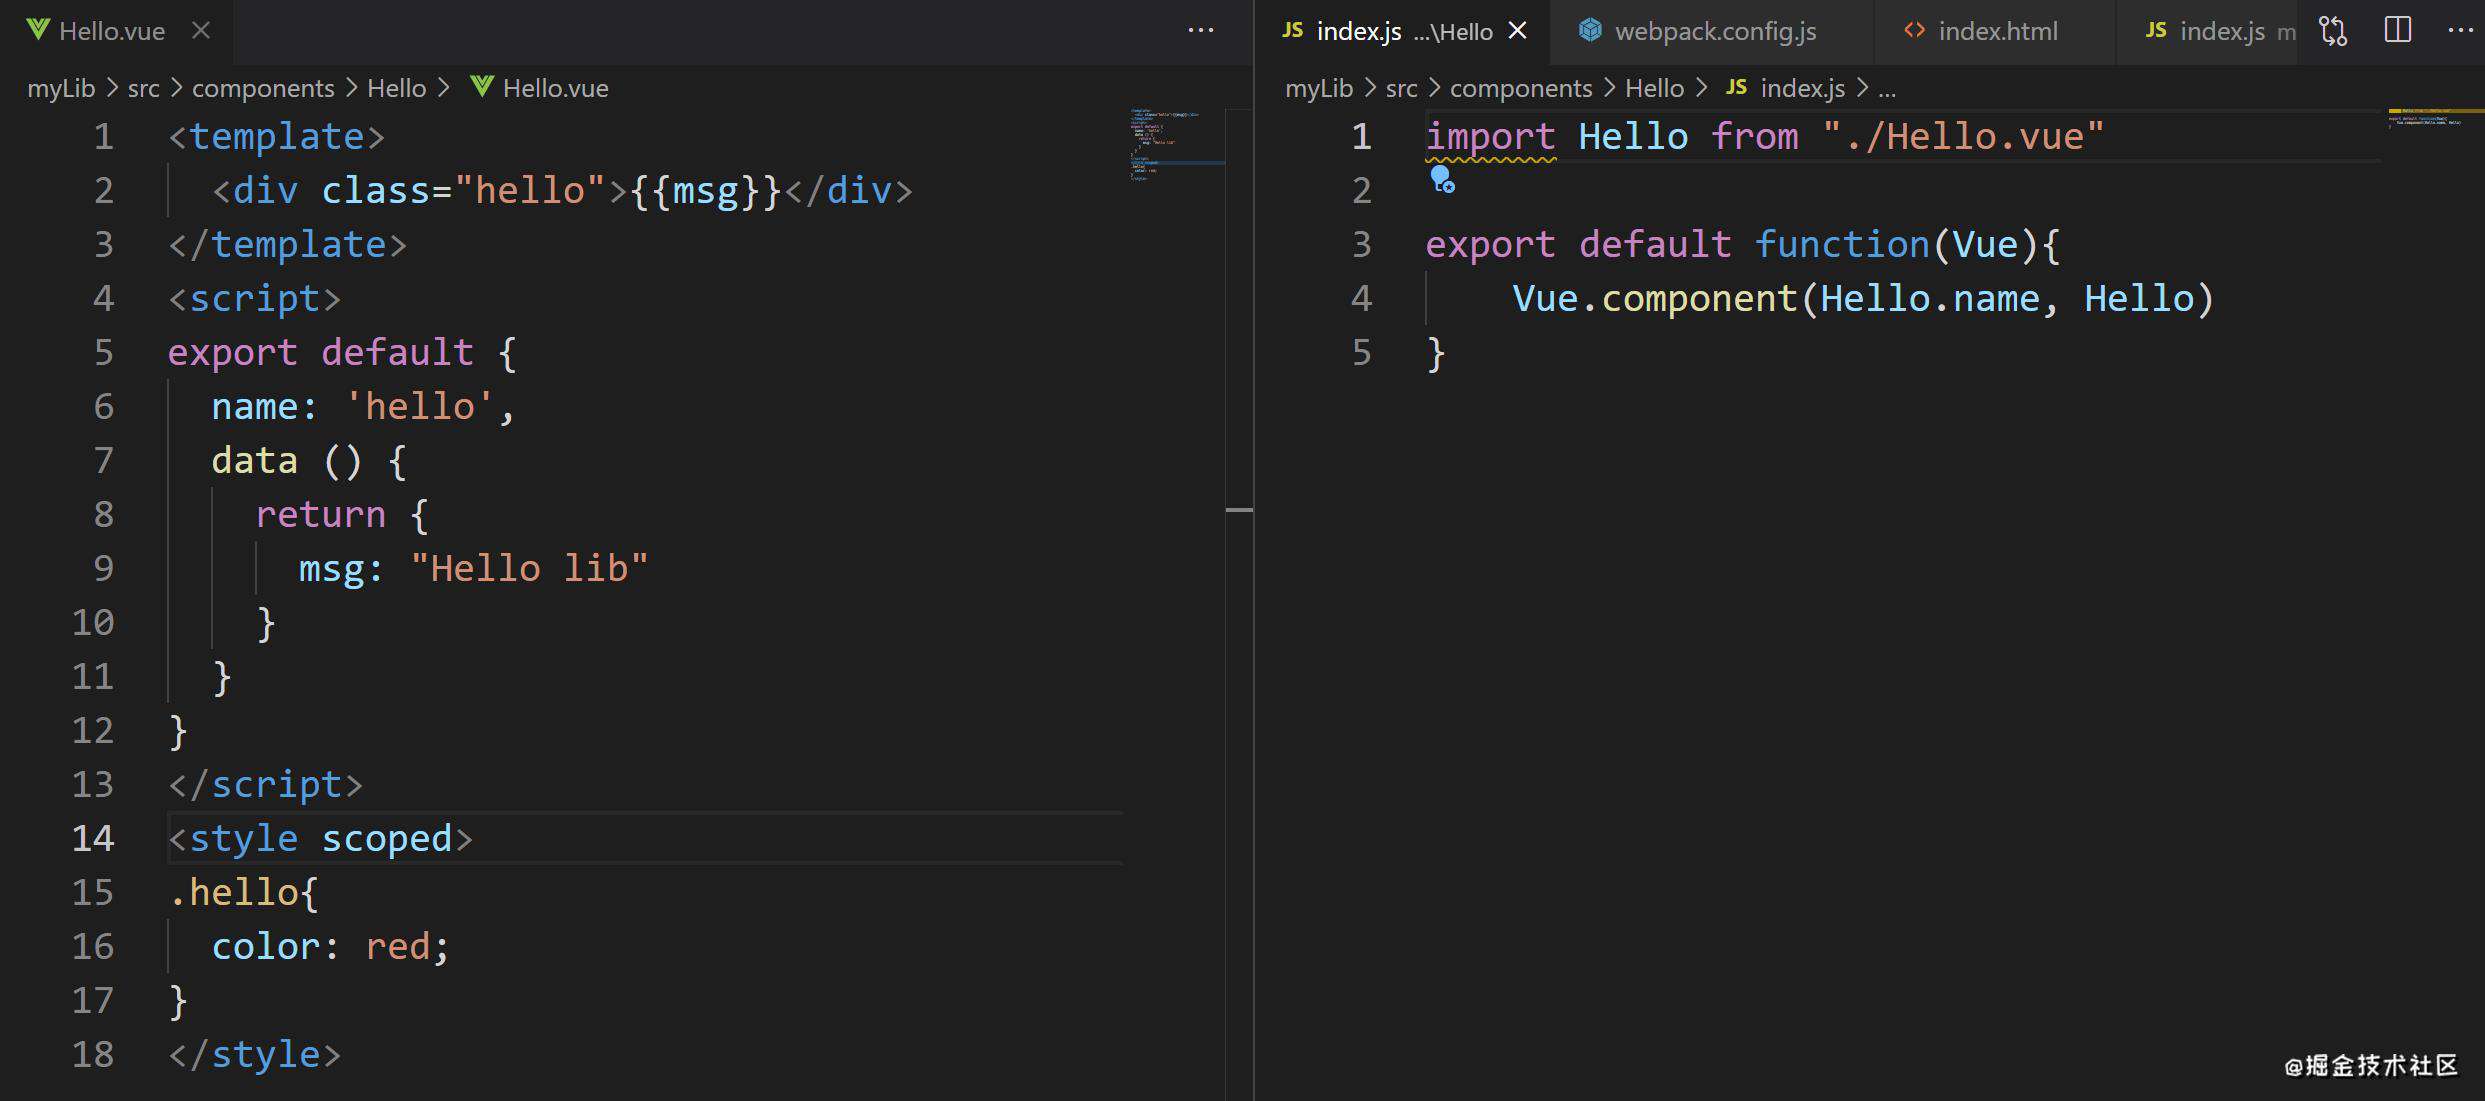Click the left editor scrollbar marker
The width and height of the screenshot is (2485, 1101).
click(1239, 510)
